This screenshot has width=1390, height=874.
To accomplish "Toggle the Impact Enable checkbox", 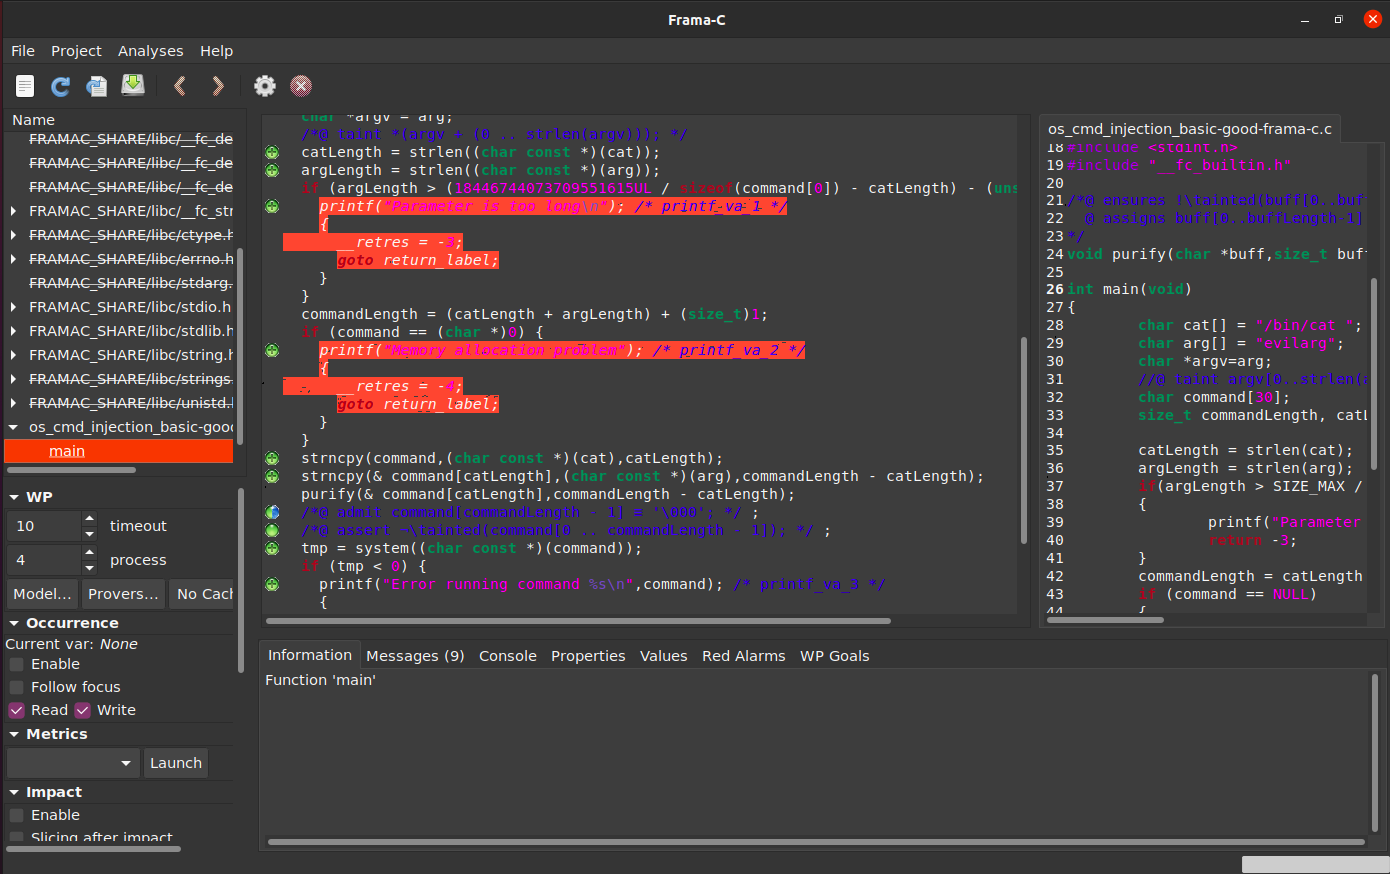I will (17, 815).
